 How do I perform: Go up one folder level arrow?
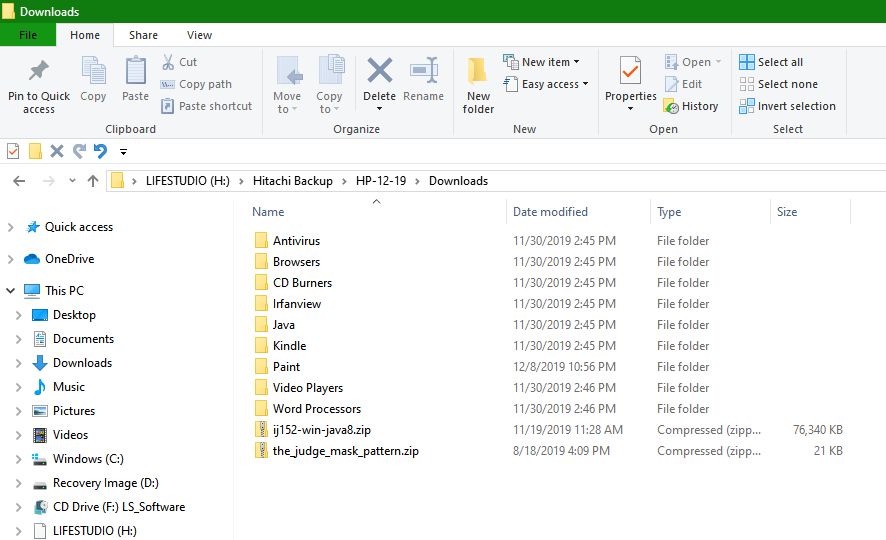[x=93, y=181]
